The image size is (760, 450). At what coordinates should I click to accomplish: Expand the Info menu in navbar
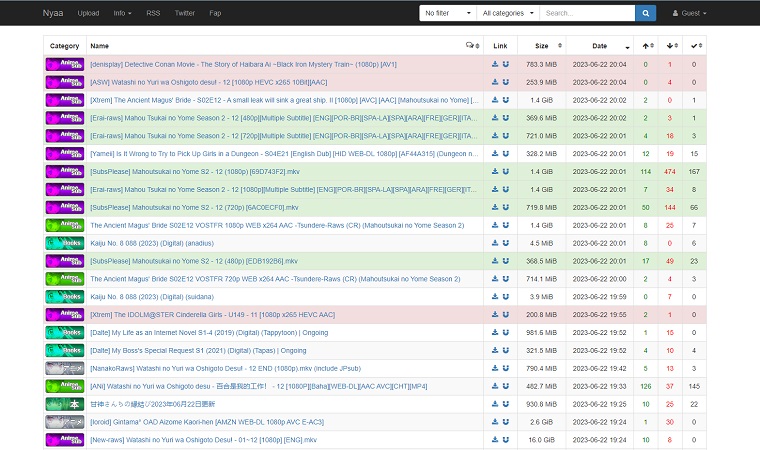tap(123, 13)
